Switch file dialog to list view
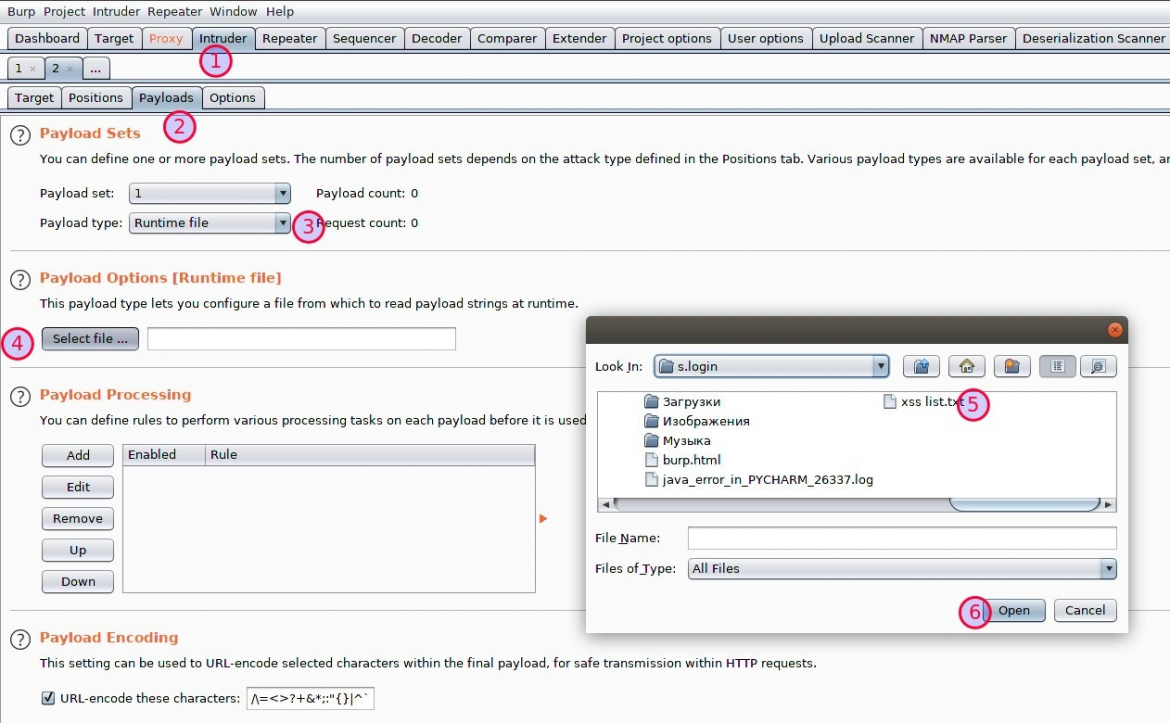1170x723 pixels. pyautogui.click(x=1057, y=366)
